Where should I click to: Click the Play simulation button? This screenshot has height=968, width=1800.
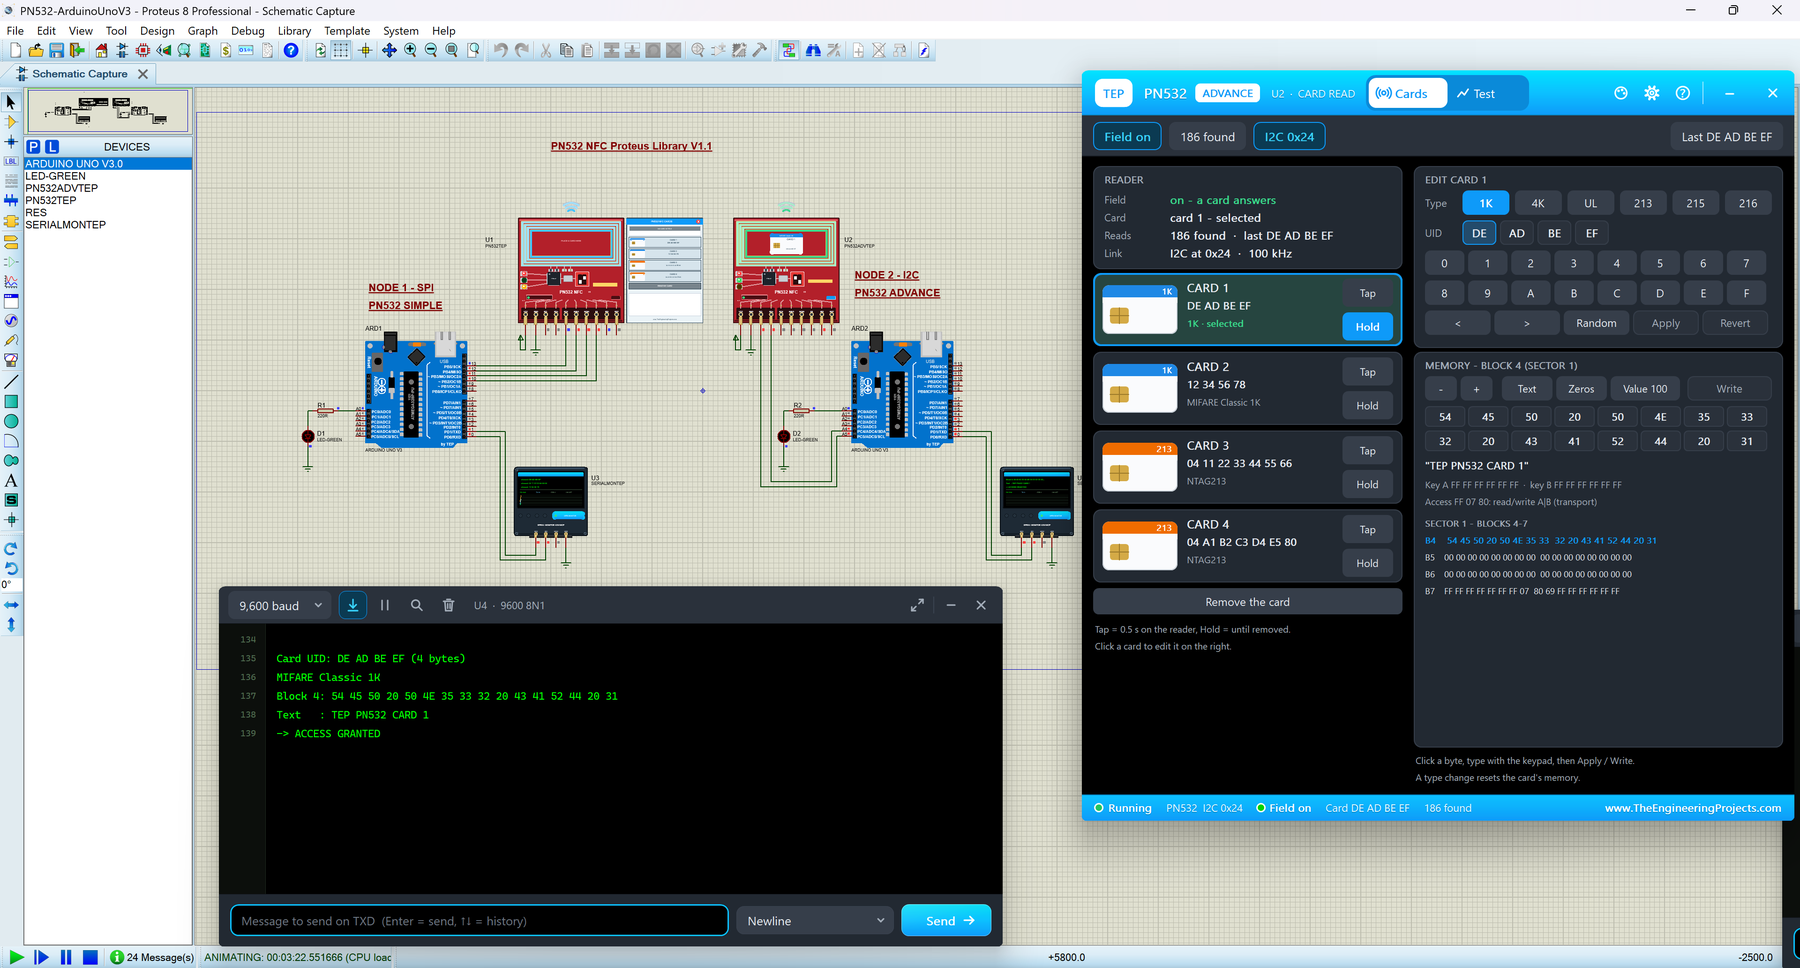[16, 957]
